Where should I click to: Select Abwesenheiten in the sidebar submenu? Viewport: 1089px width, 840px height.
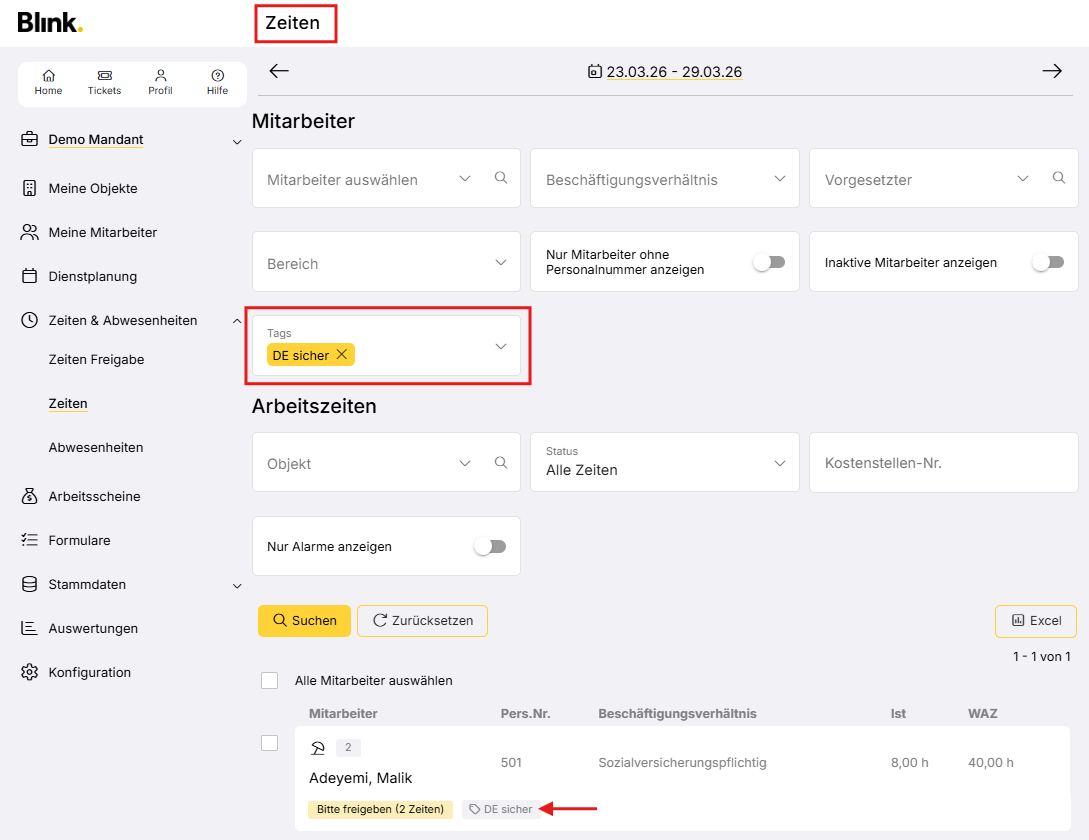(x=95, y=448)
